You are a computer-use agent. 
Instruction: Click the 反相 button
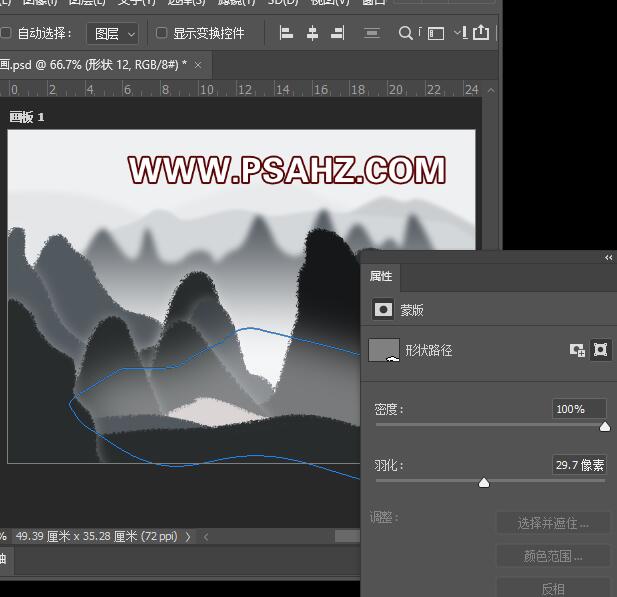click(553, 589)
